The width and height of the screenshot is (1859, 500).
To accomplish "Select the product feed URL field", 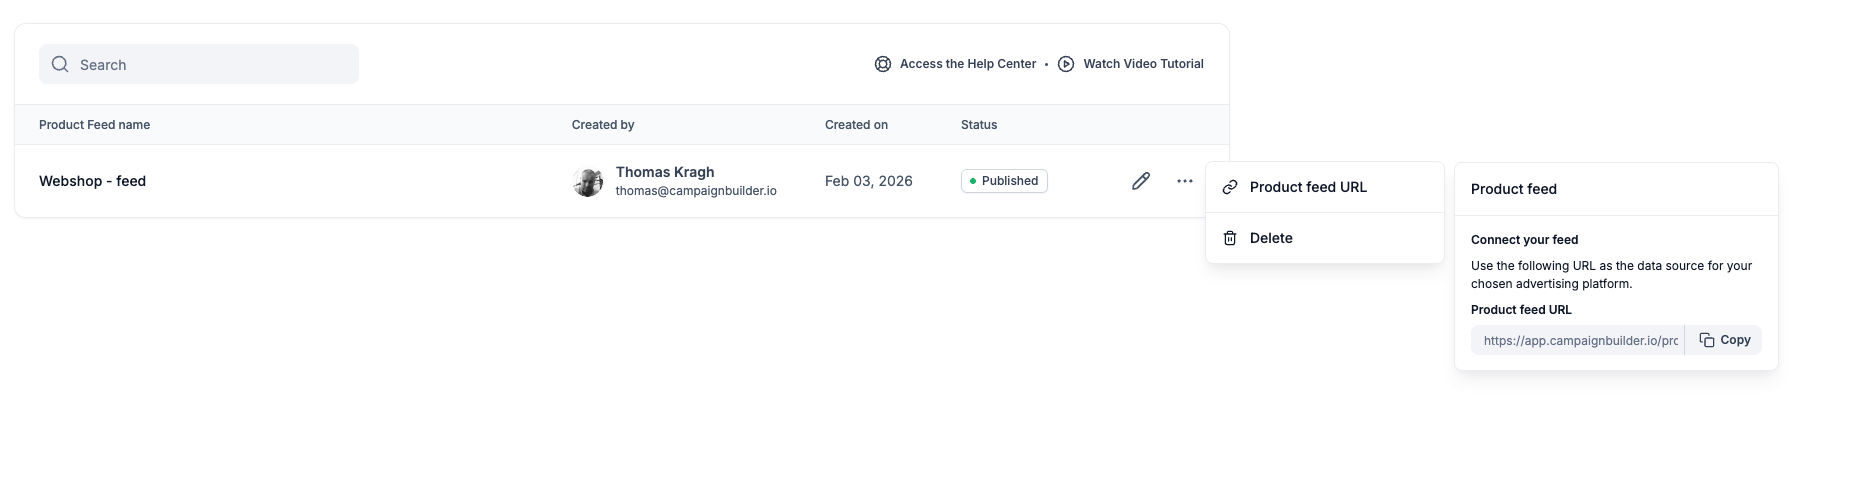I will click(1578, 340).
